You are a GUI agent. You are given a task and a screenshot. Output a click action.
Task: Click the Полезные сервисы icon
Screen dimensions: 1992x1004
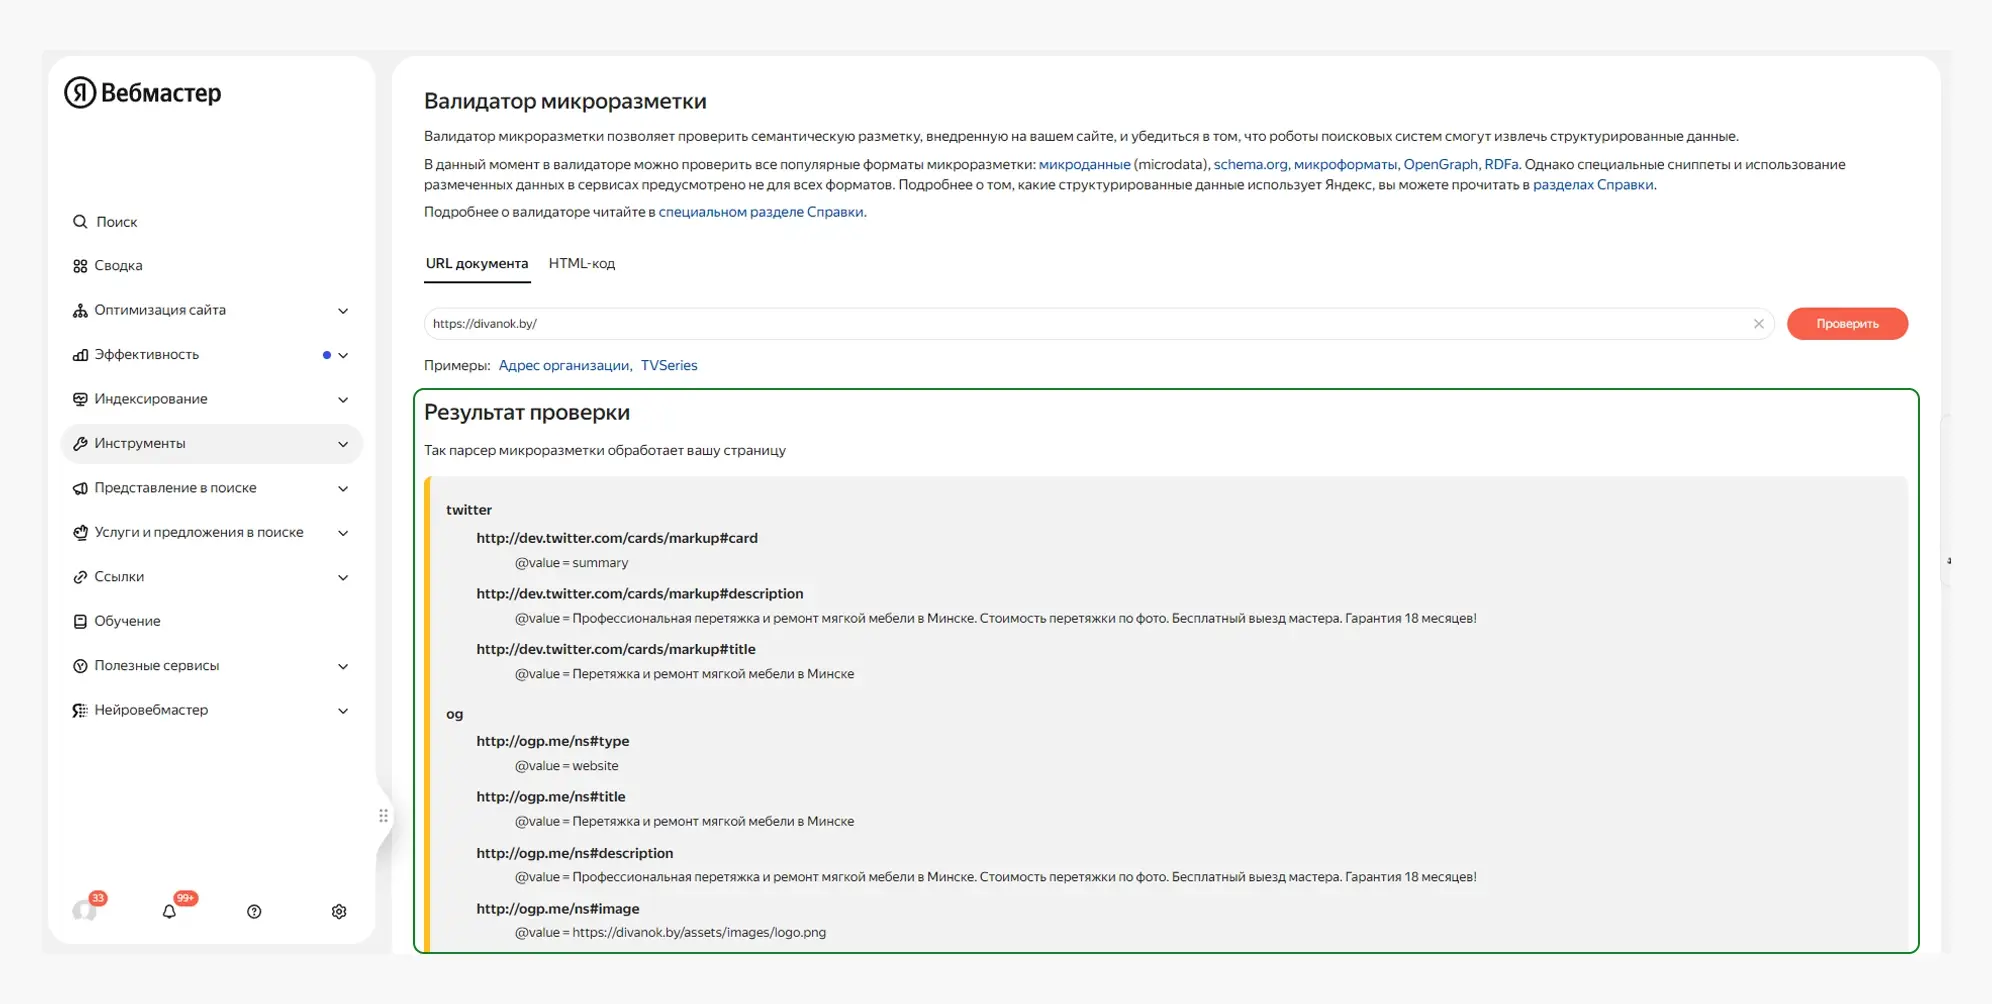tap(80, 666)
